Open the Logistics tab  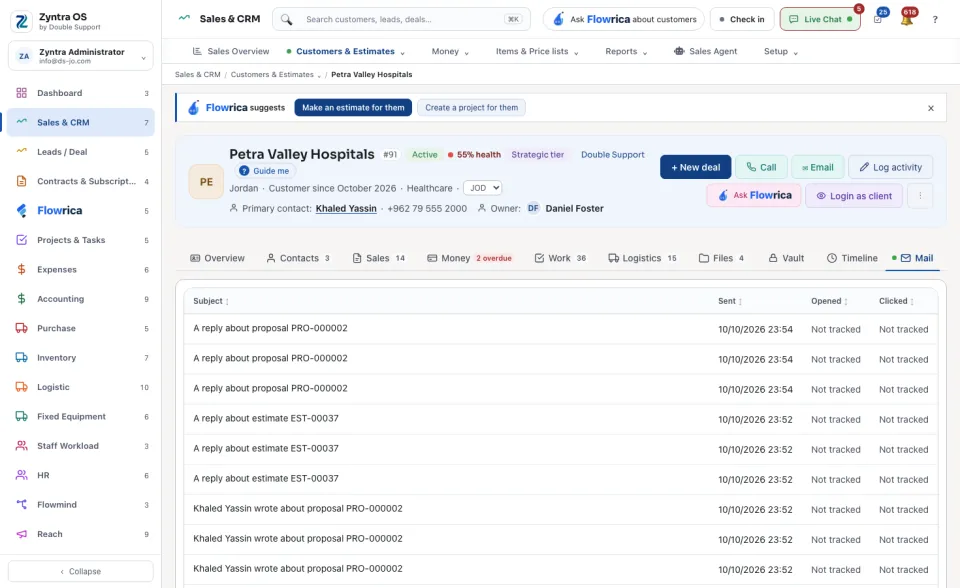[x=642, y=258]
